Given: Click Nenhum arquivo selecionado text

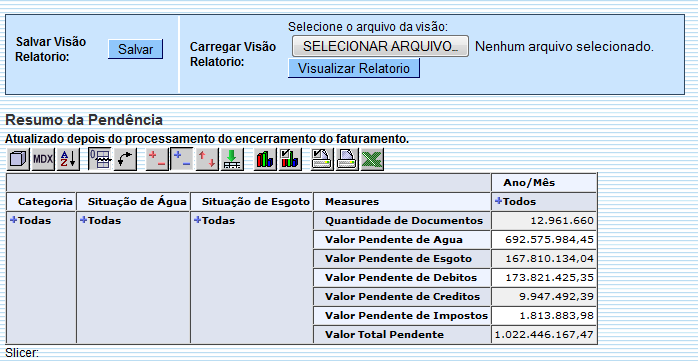Looking at the screenshot, I should click(564, 46).
